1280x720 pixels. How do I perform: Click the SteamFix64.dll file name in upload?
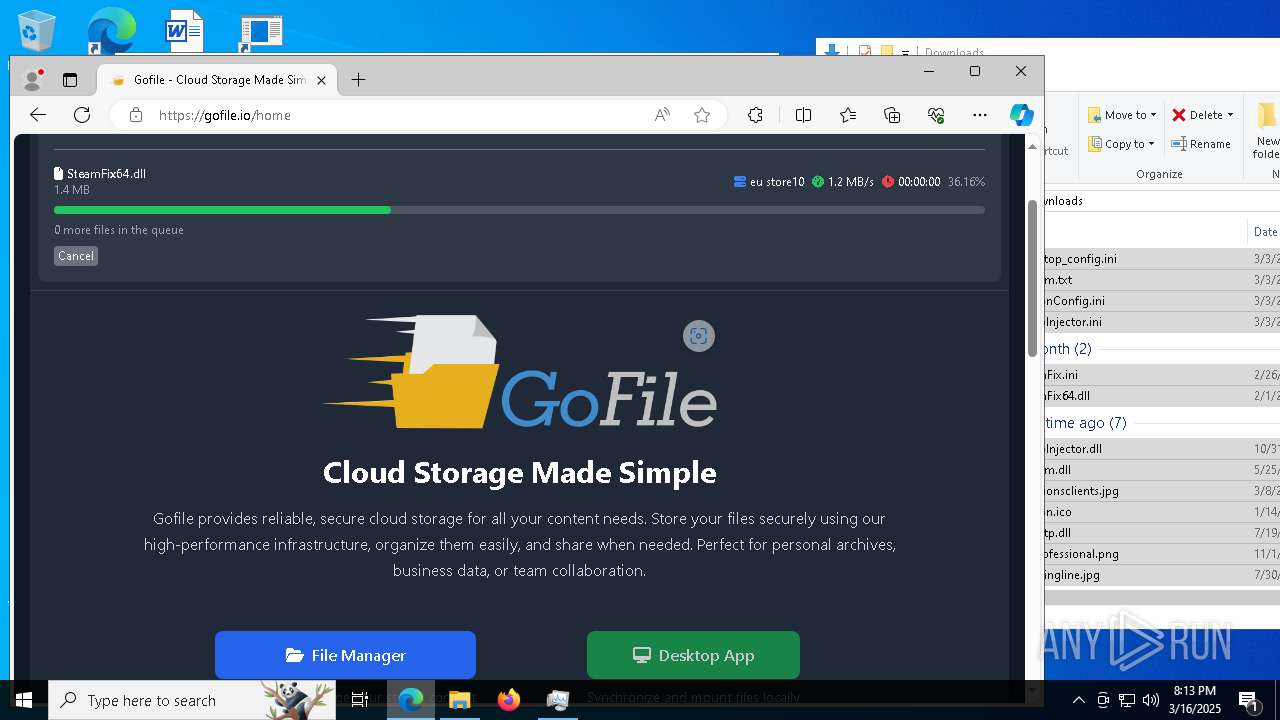point(106,174)
